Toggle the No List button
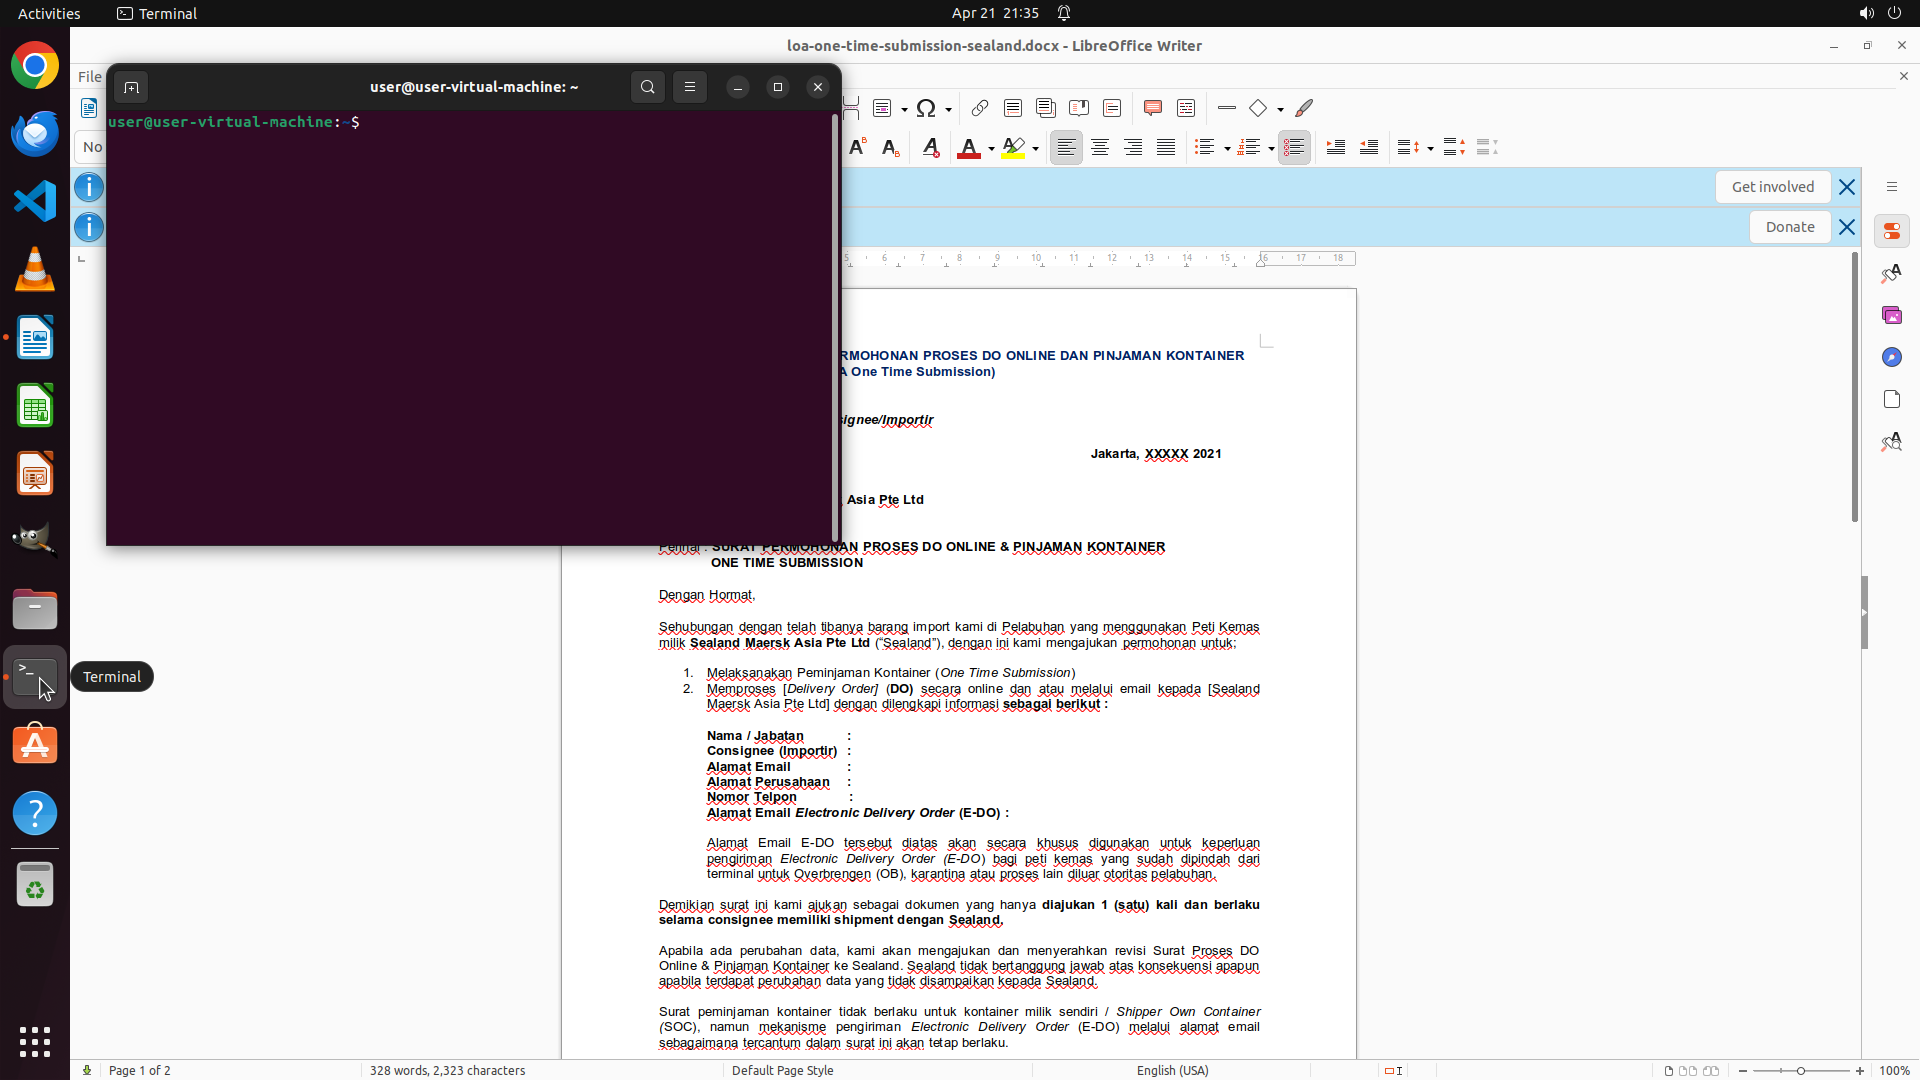The height and width of the screenshot is (1080, 1920). tap(1294, 147)
